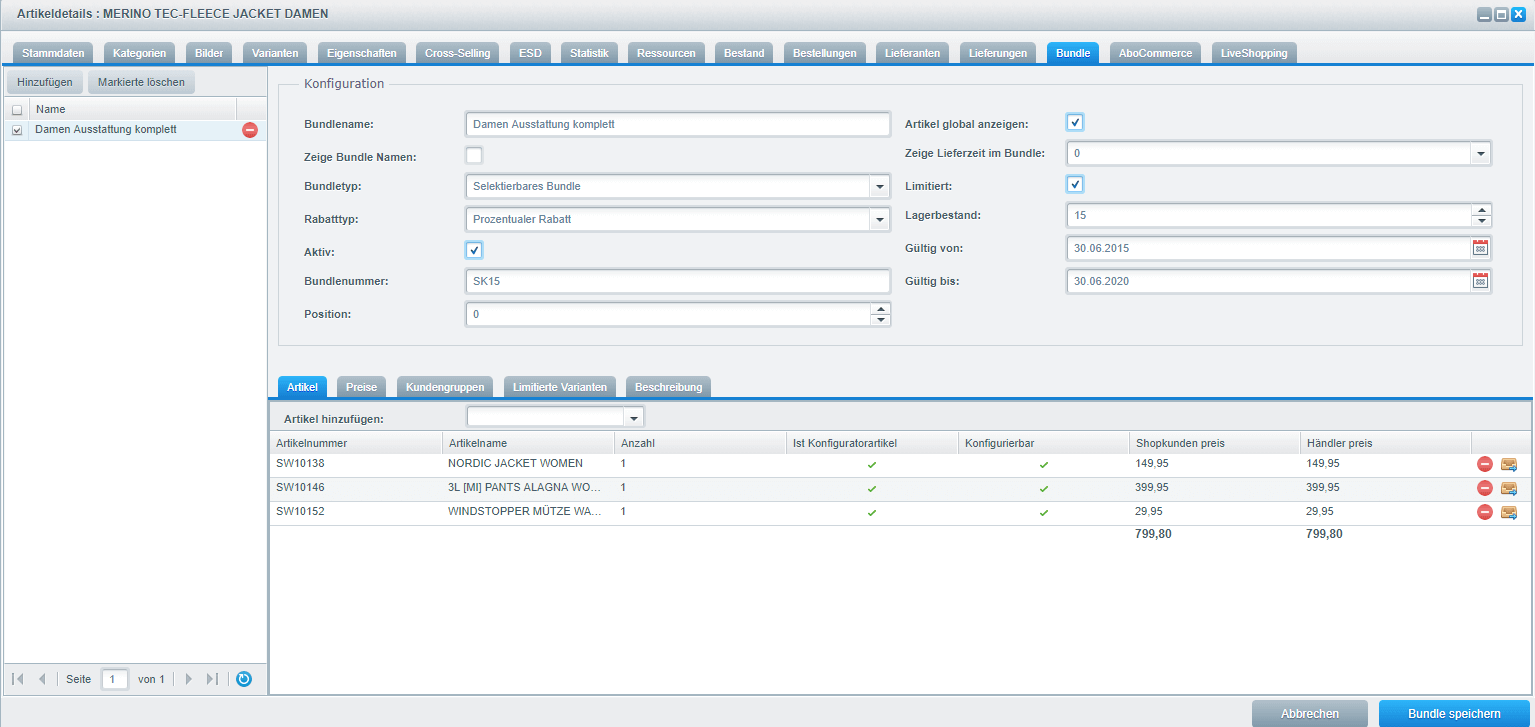
Task: Increase Position value with up spinner
Action: (880, 309)
